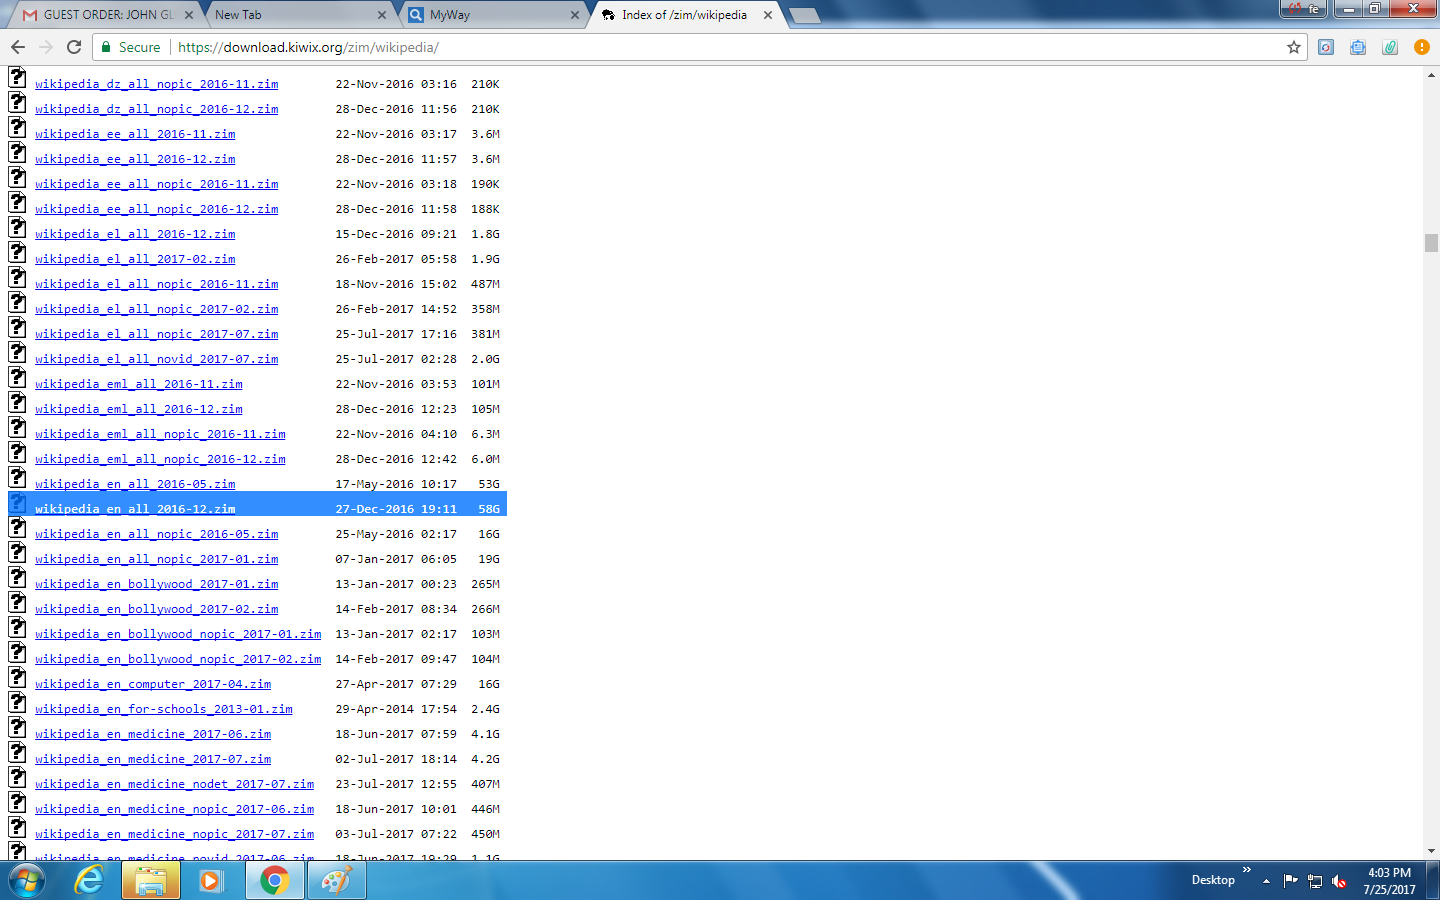Go forward using the browser arrow

(x=46, y=47)
